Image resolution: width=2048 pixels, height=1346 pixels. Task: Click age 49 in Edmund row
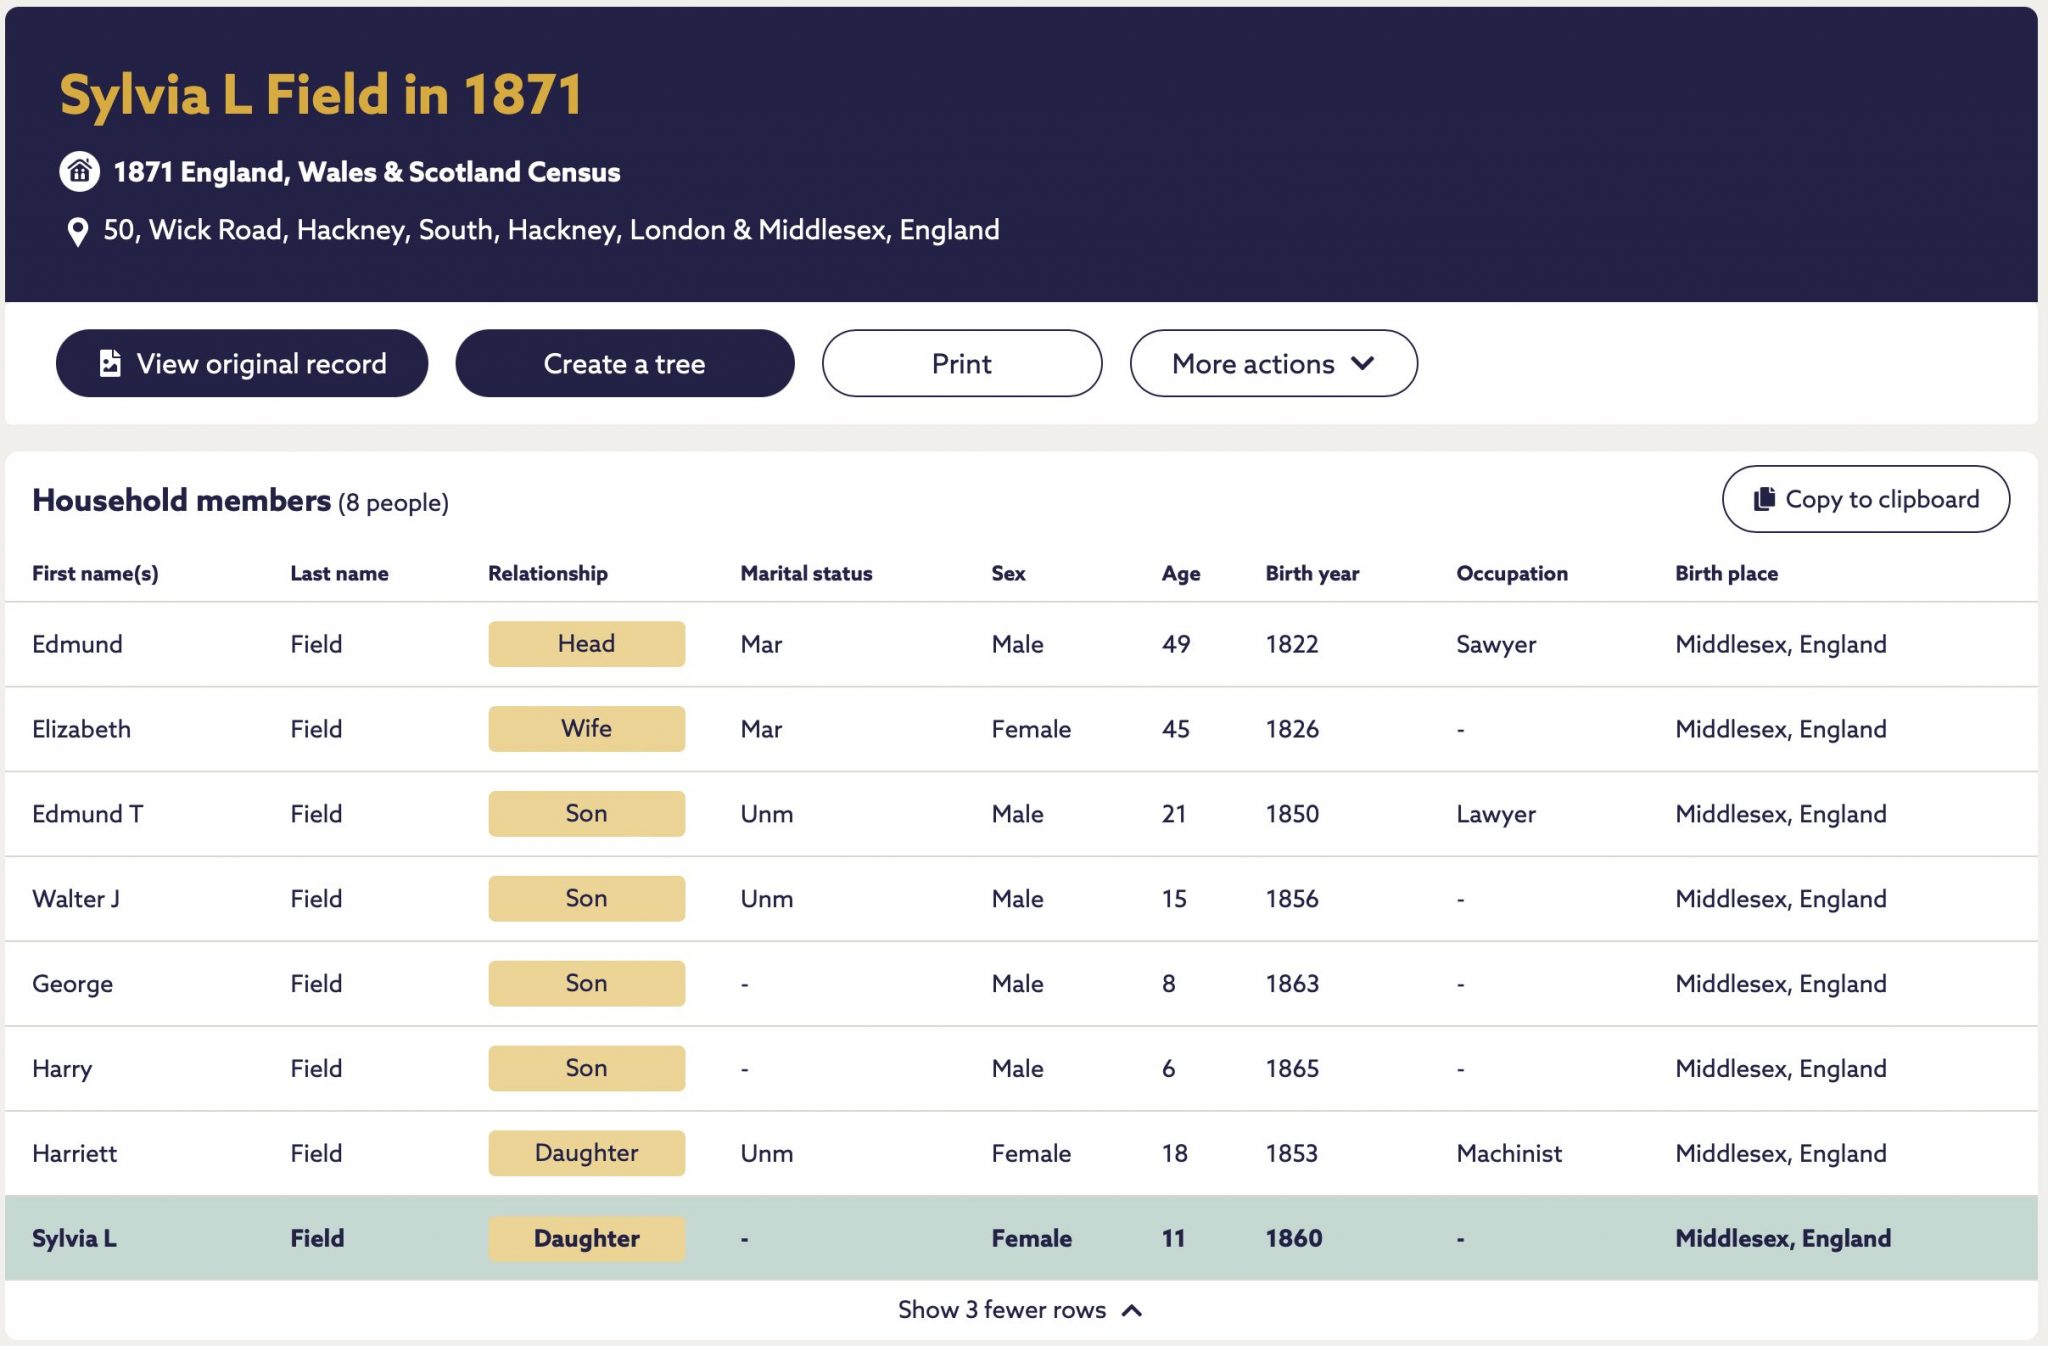click(x=1176, y=644)
